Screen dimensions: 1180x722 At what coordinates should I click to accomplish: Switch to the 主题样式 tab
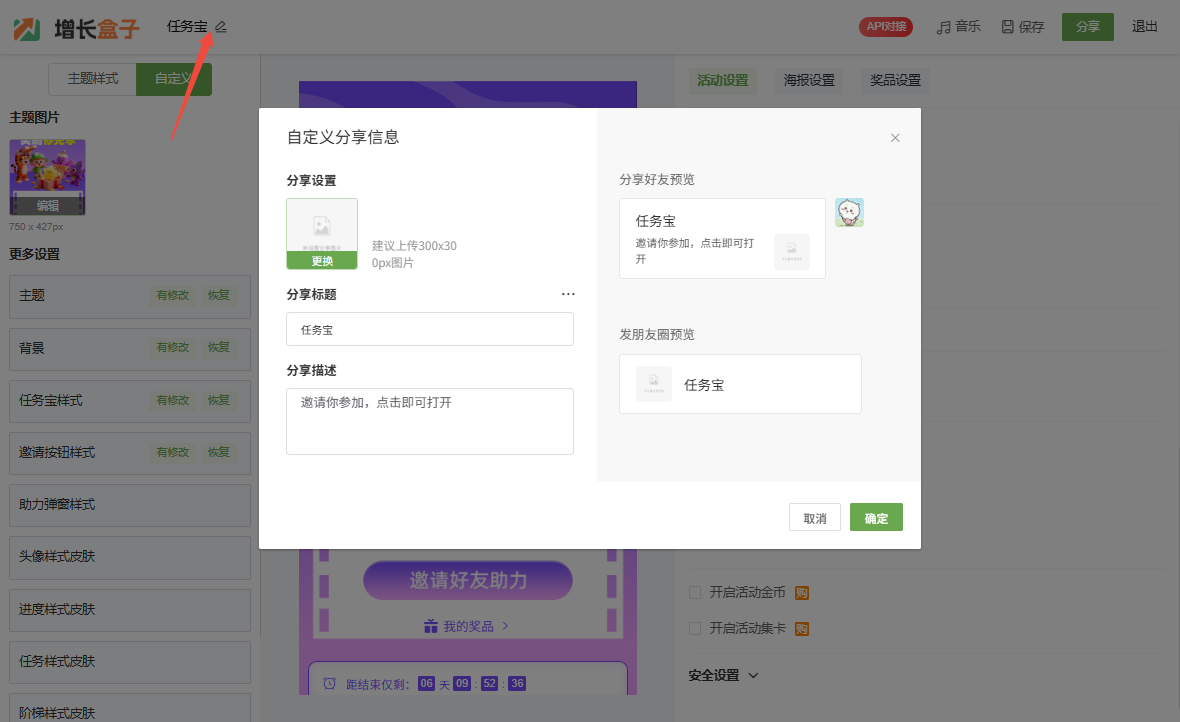pyautogui.click(x=92, y=79)
